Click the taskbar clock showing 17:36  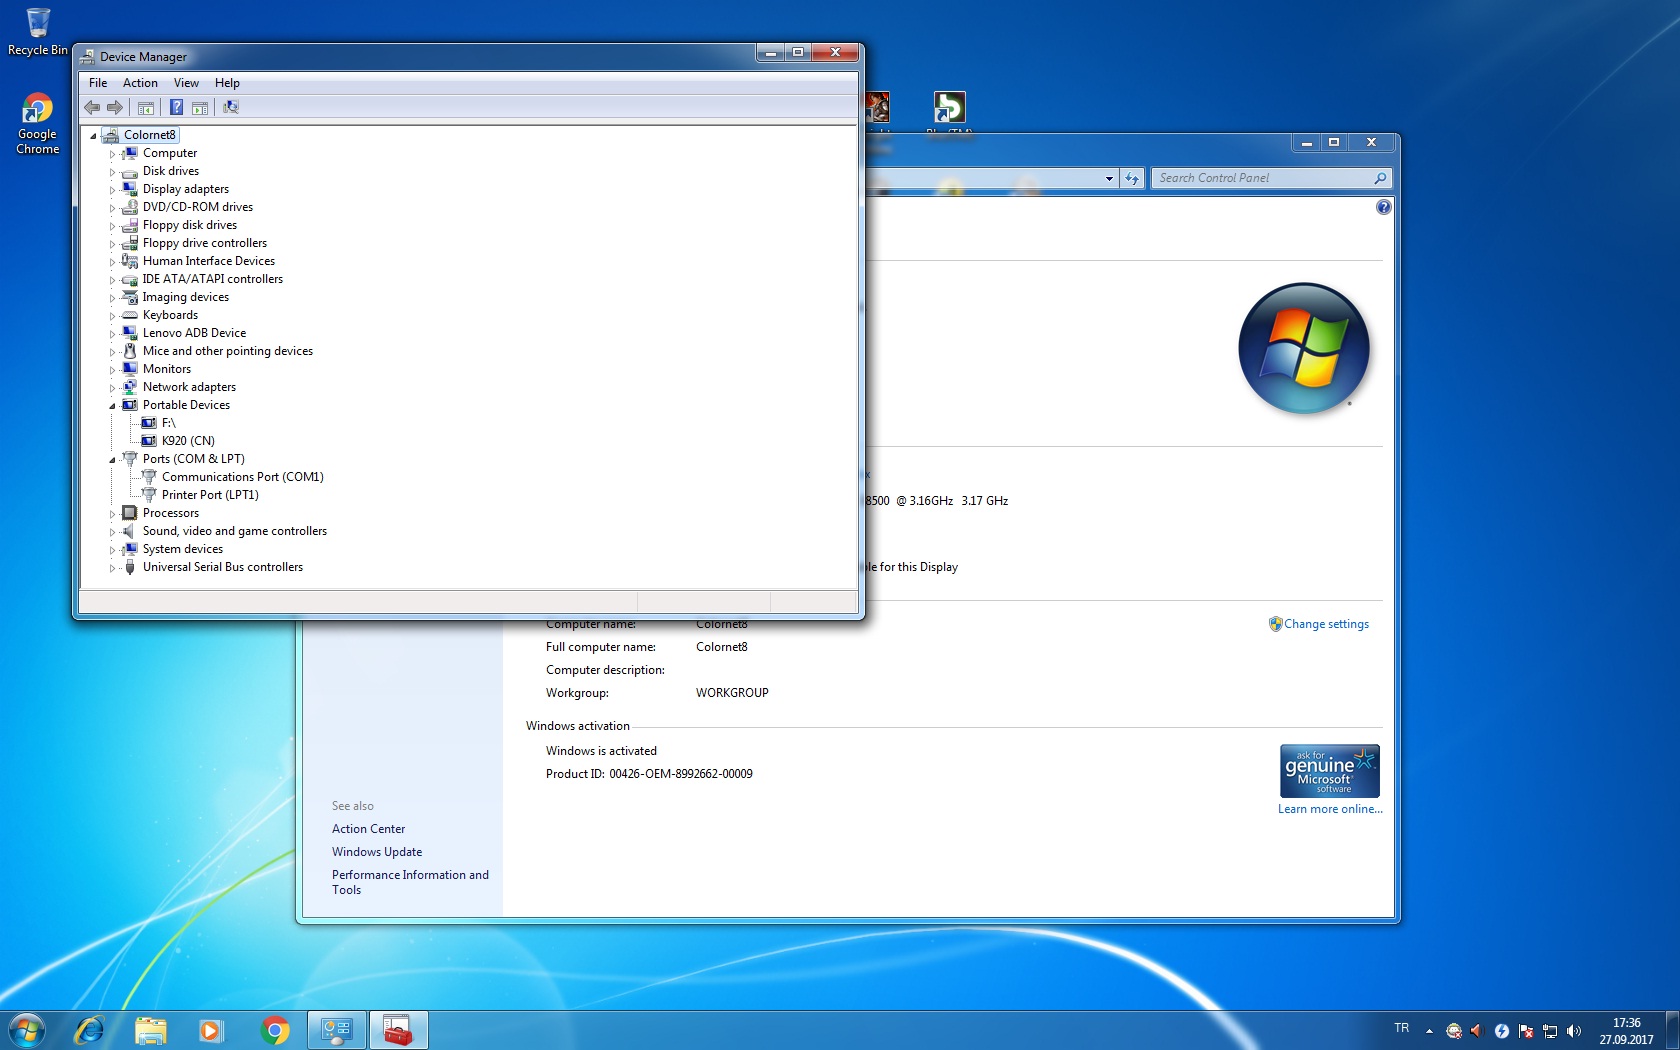(1626, 1031)
